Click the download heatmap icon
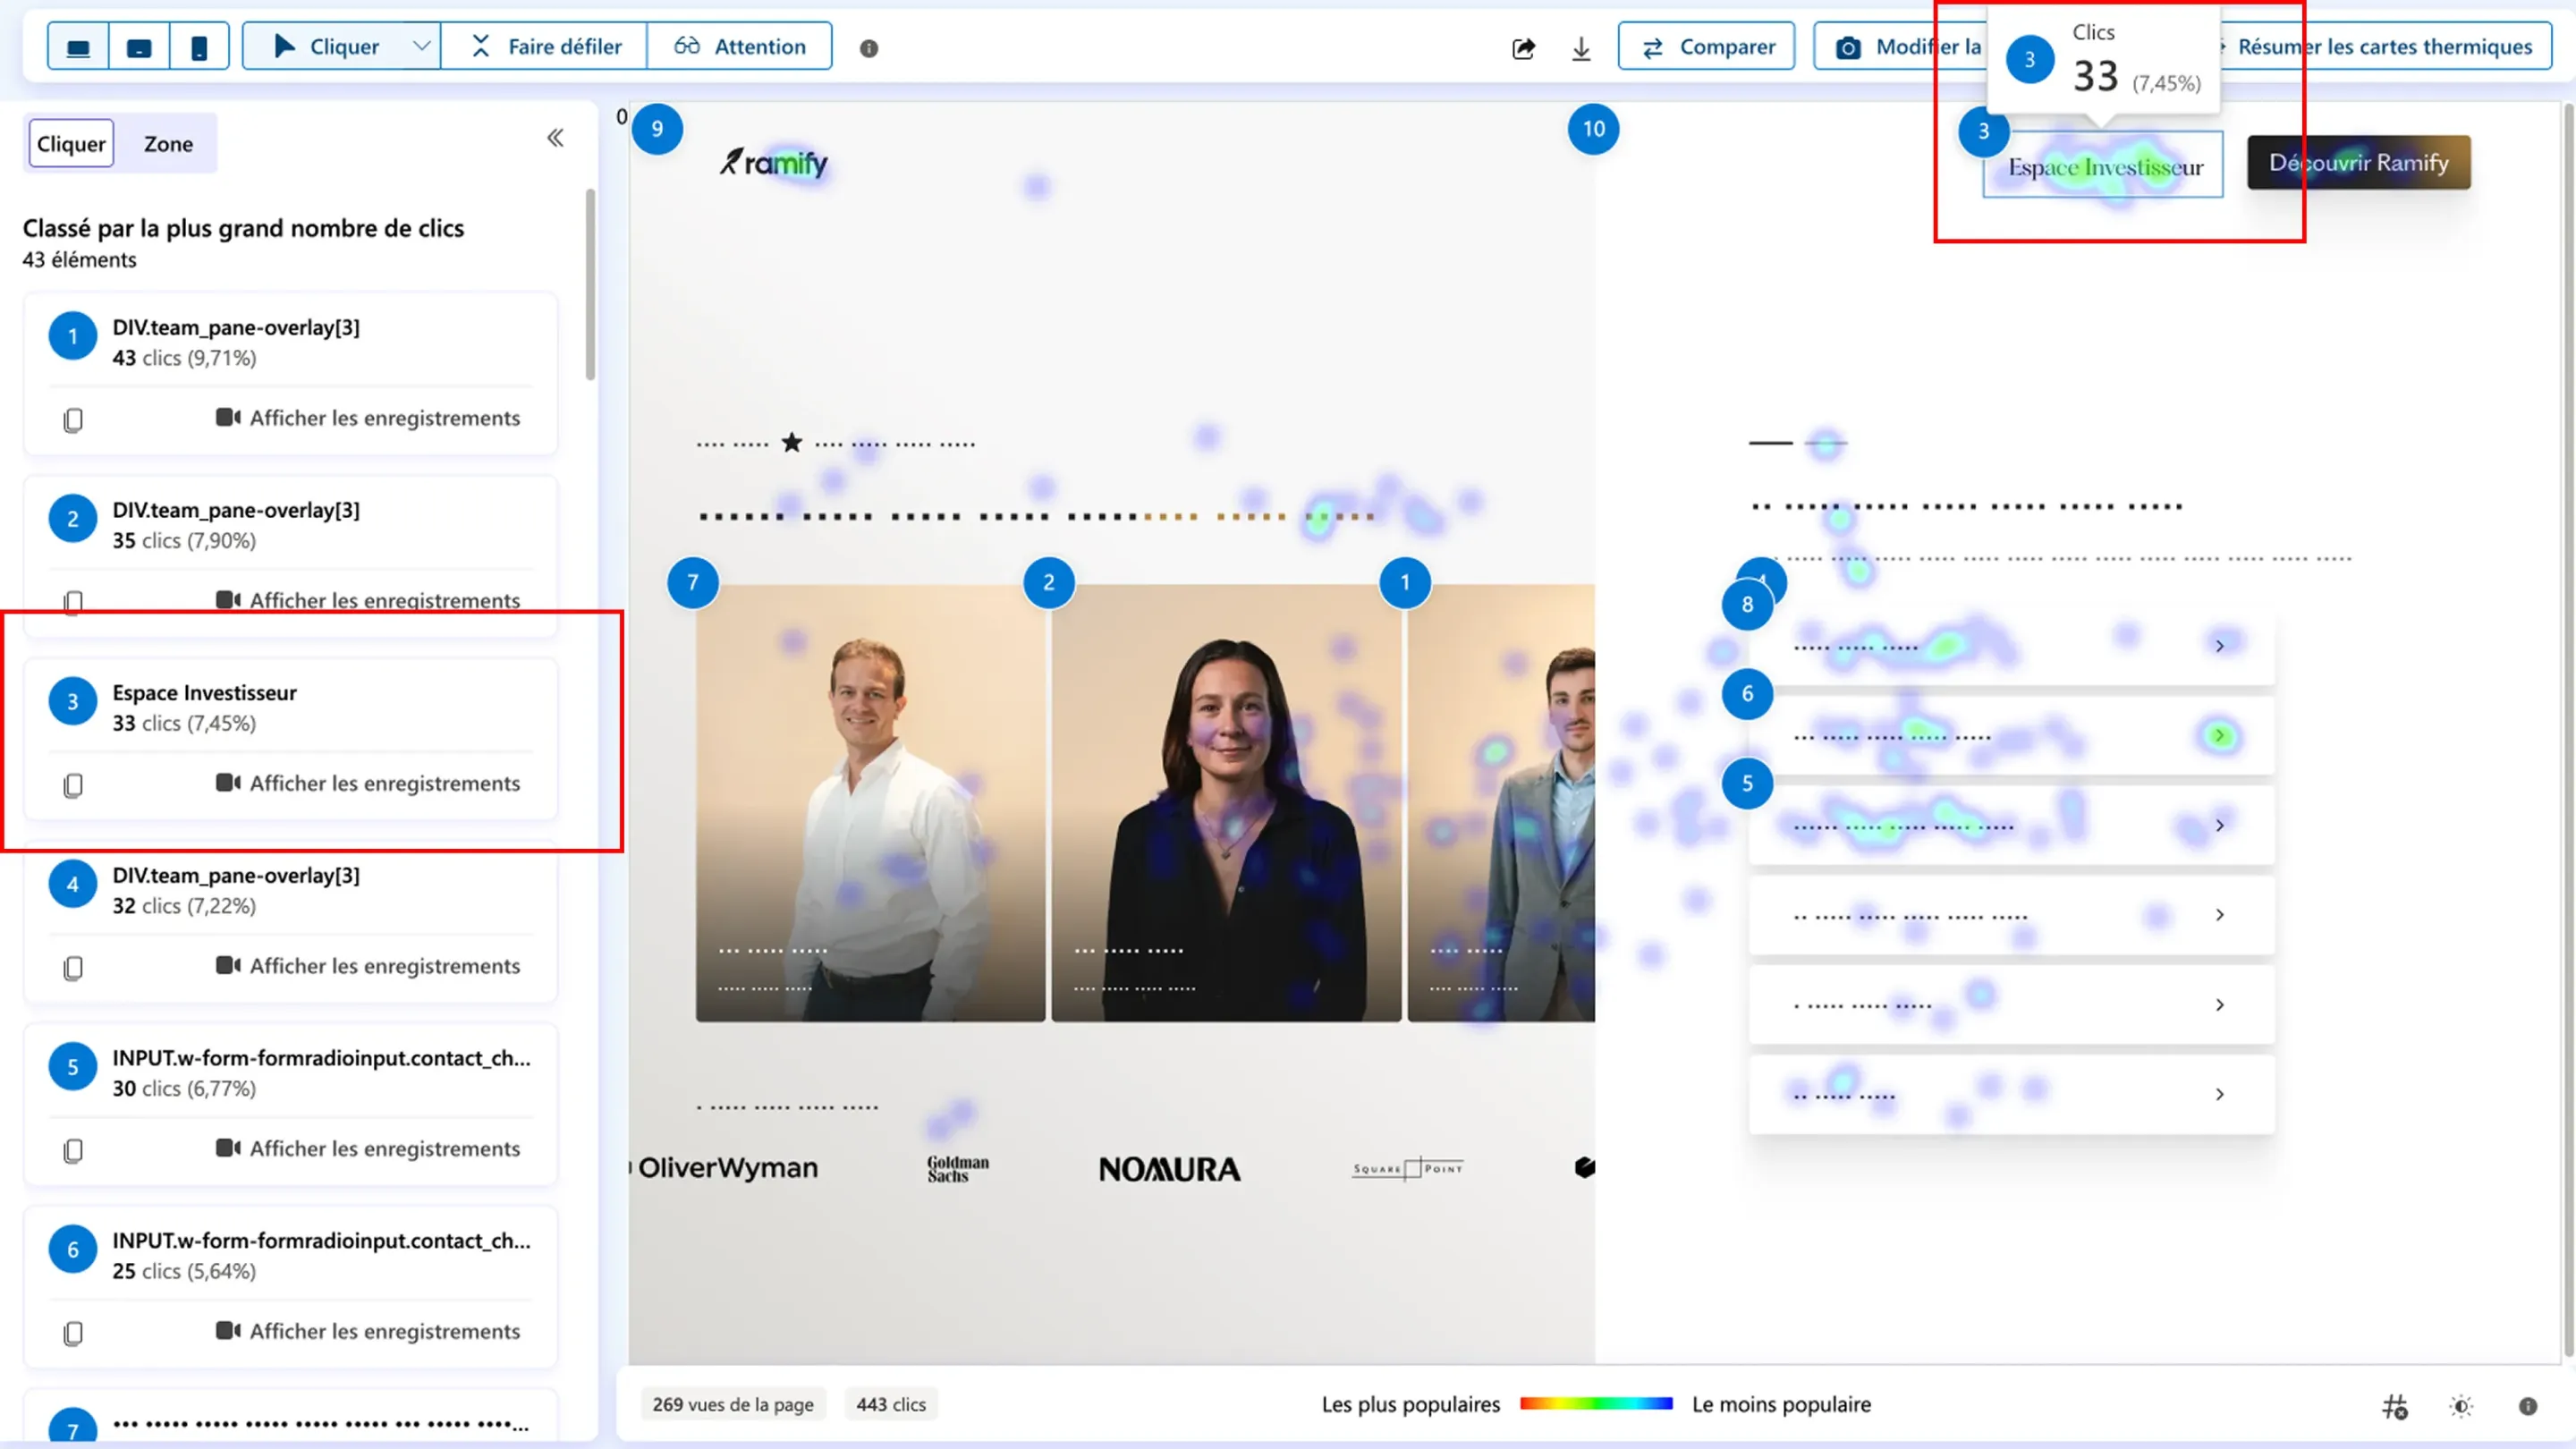The image size is (2576, 1449). 1581,46
